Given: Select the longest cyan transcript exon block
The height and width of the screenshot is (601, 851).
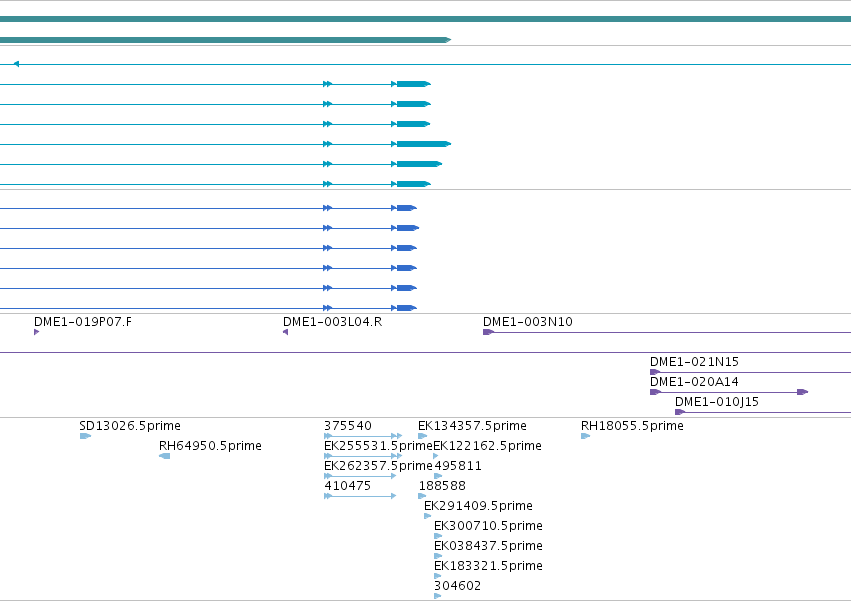Looking at the screenshot, I should (424, 144).
